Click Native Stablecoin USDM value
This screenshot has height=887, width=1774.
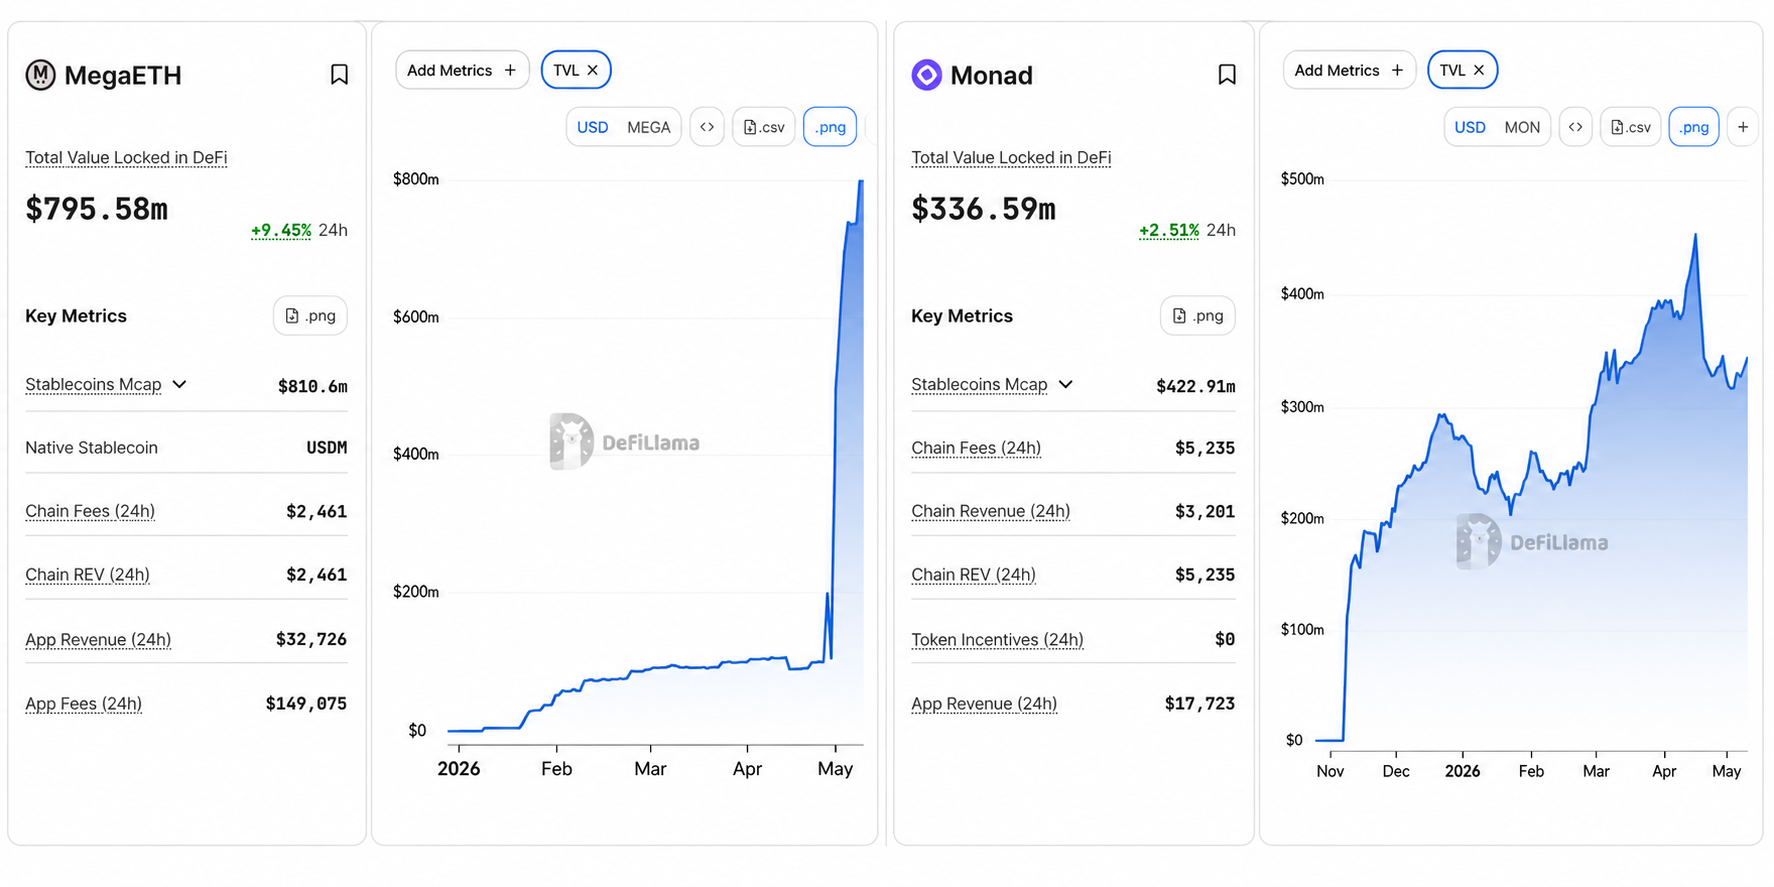[327, 448]
